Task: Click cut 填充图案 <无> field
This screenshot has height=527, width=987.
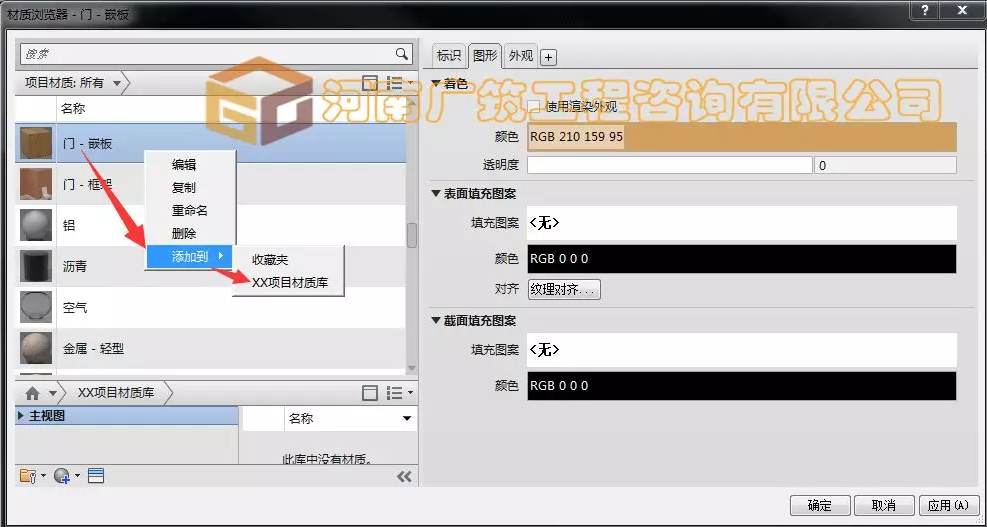Action: (x=742, y=349)
